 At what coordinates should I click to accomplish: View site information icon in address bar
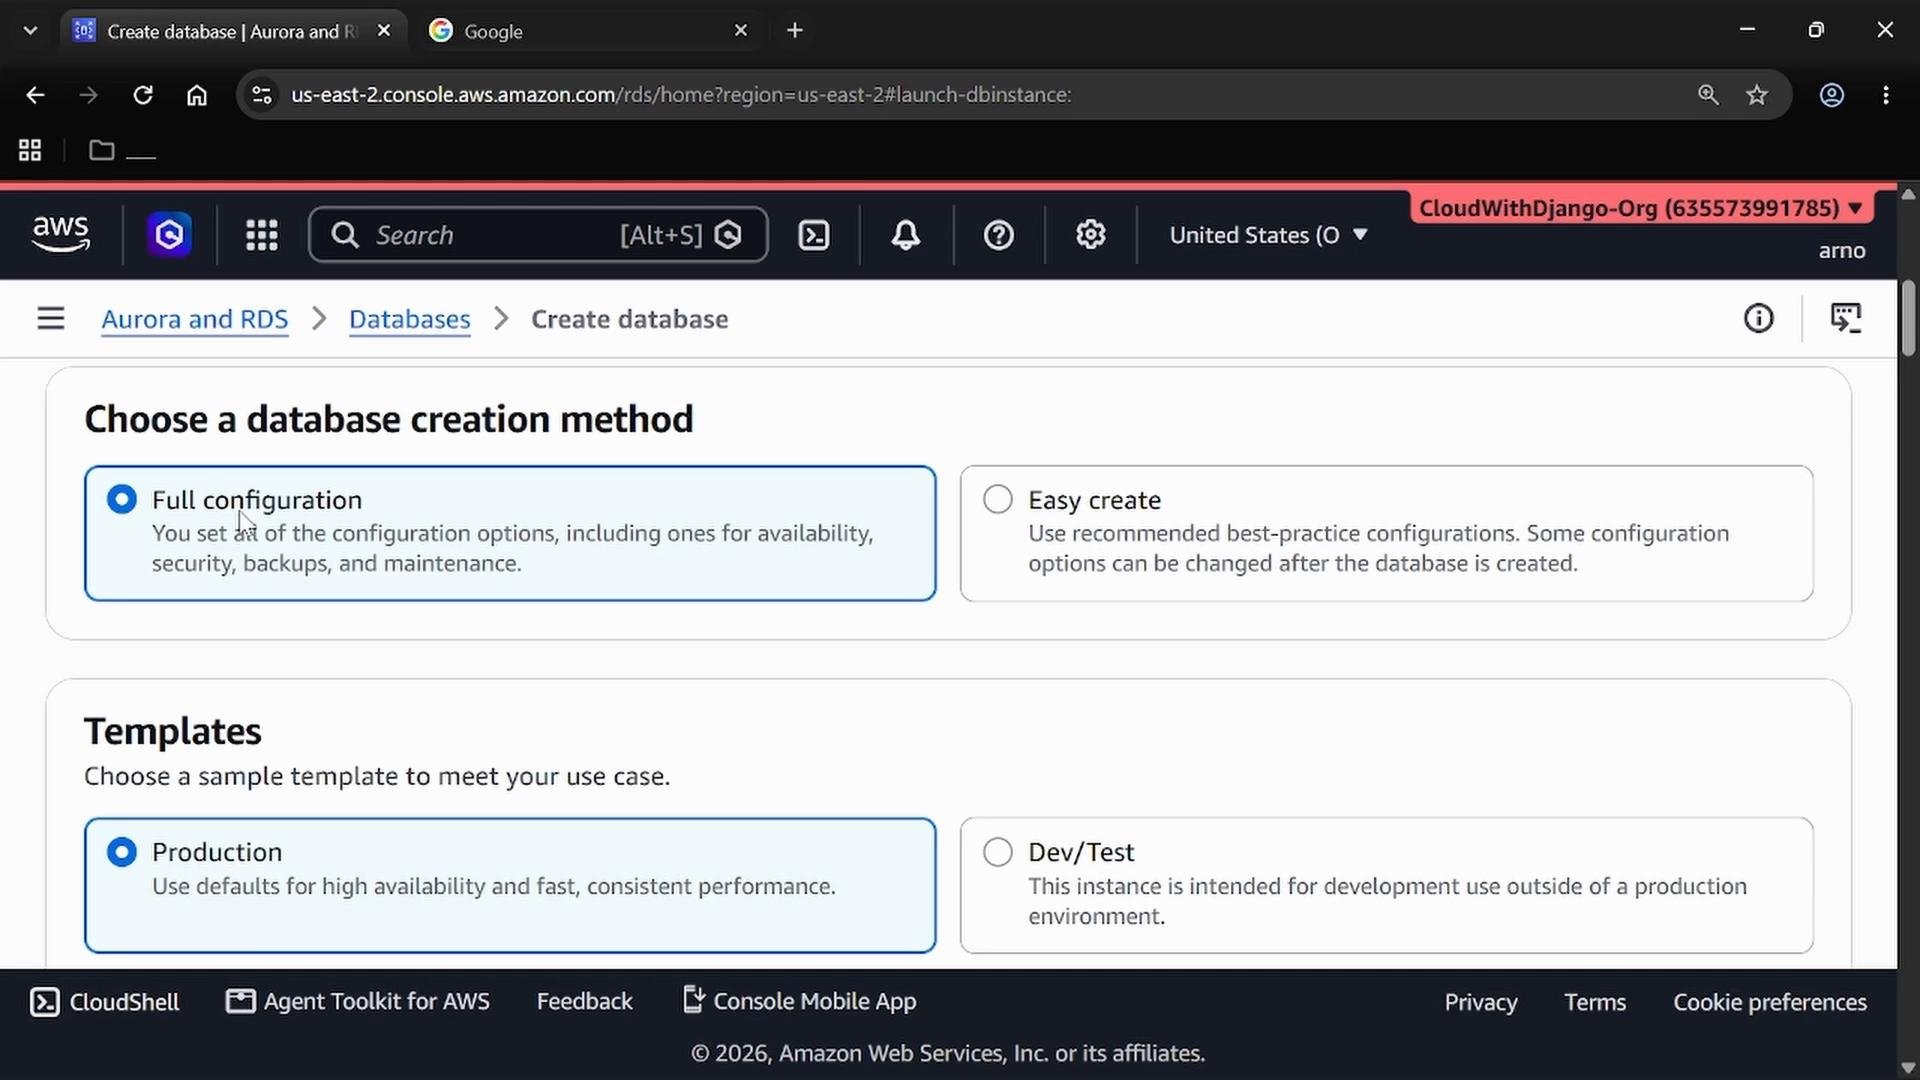(x=262, y=95)
